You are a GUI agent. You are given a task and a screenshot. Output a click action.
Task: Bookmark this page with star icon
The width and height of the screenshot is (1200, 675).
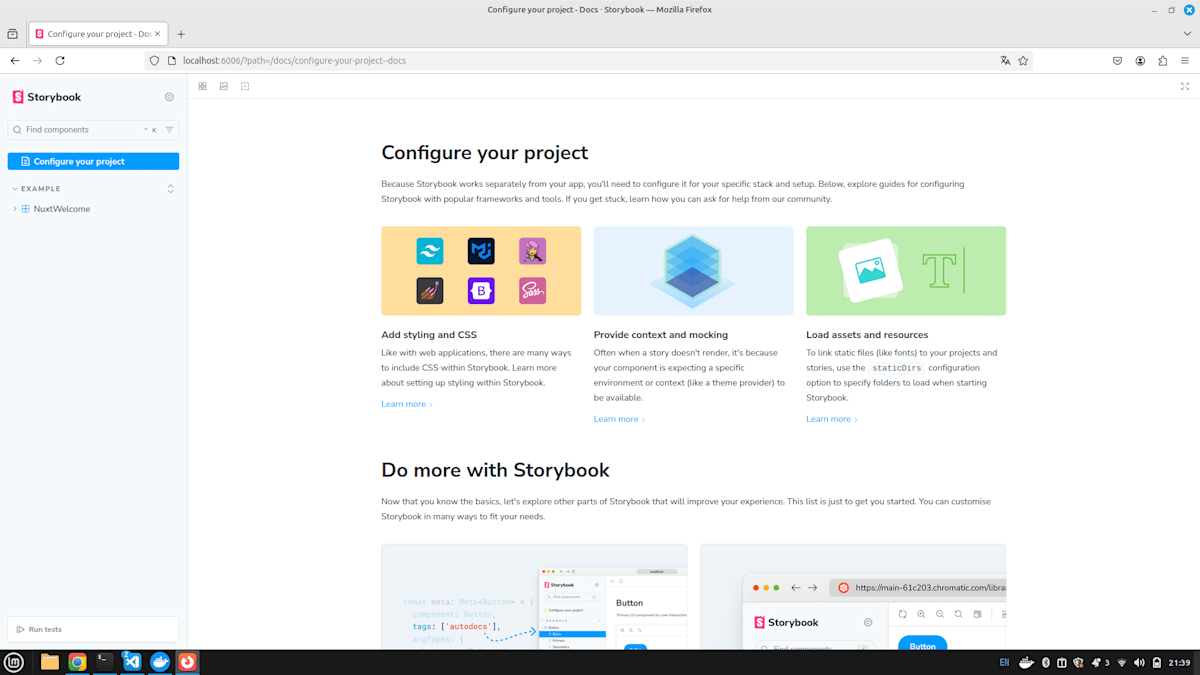pyautogui.click(x=1023, y=61)
